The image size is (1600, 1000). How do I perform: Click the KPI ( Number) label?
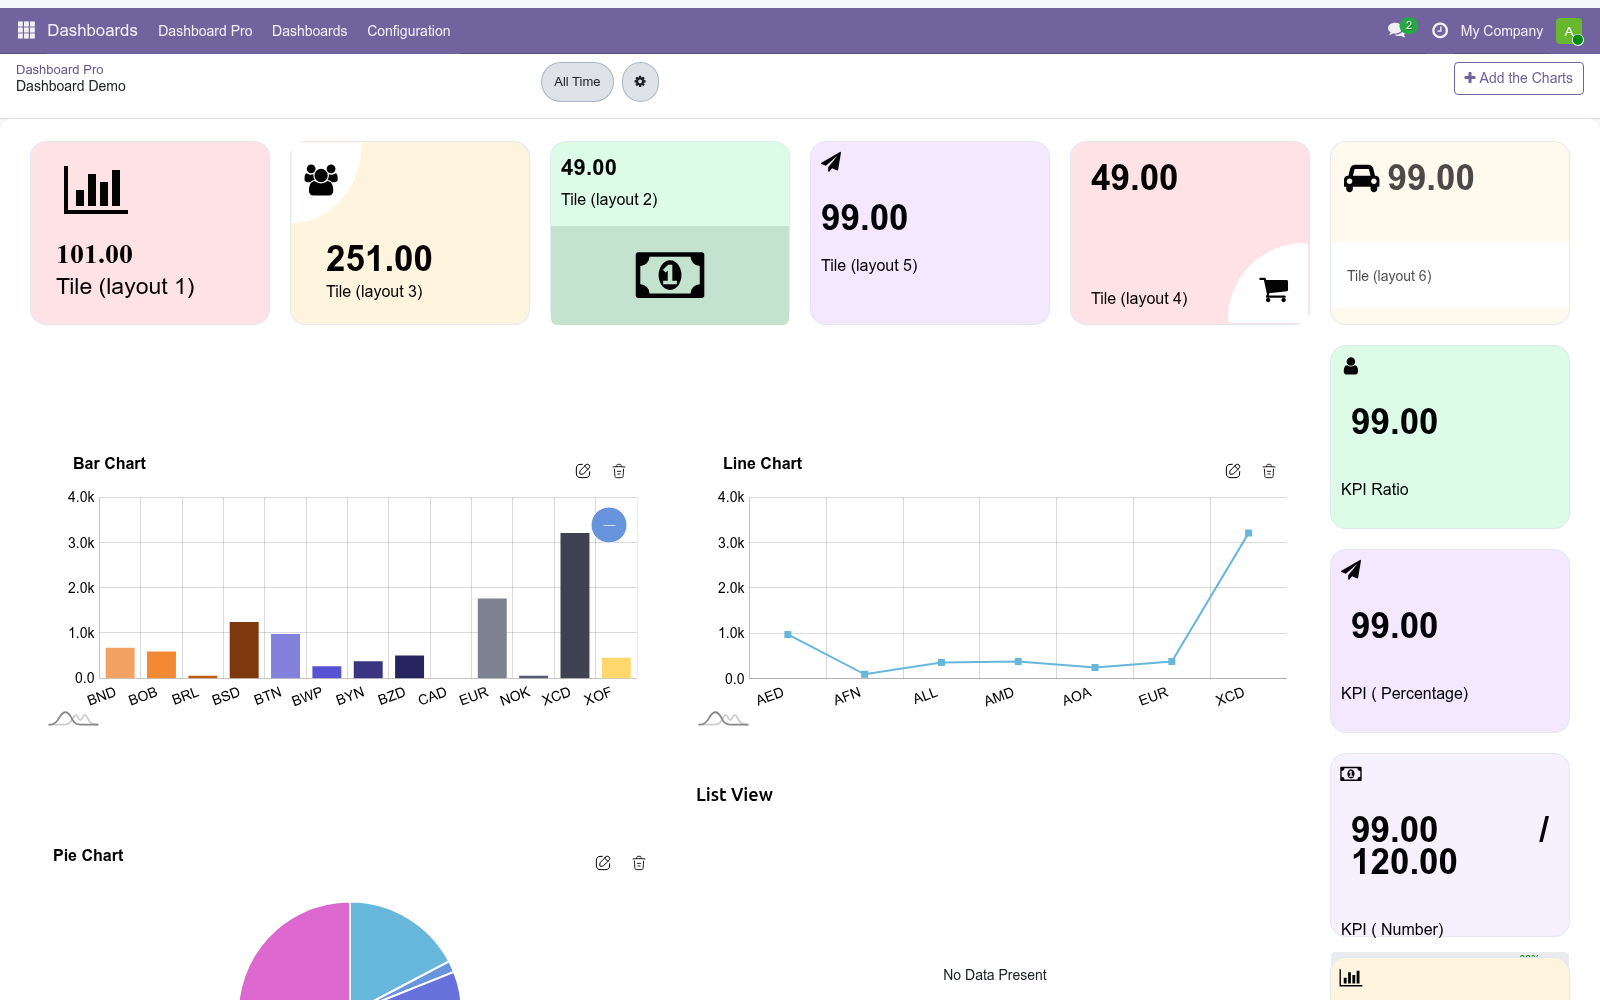point(1392,929)
